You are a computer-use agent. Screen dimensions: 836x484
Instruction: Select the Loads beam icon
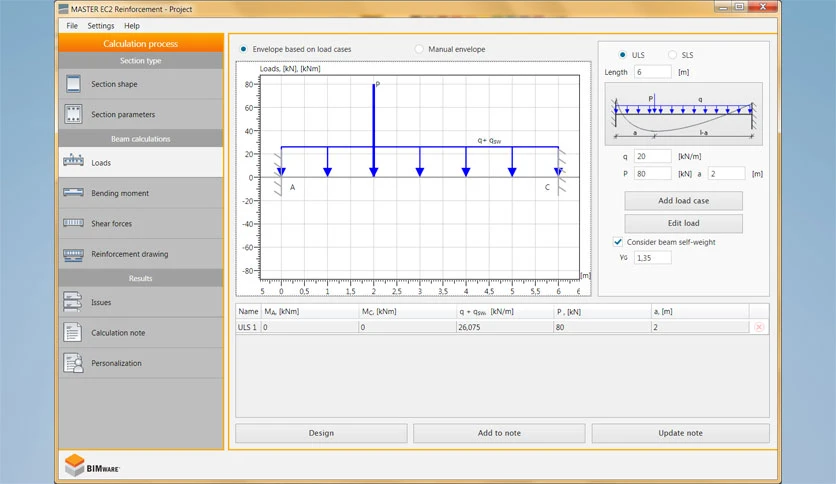(x=73, y=160)
